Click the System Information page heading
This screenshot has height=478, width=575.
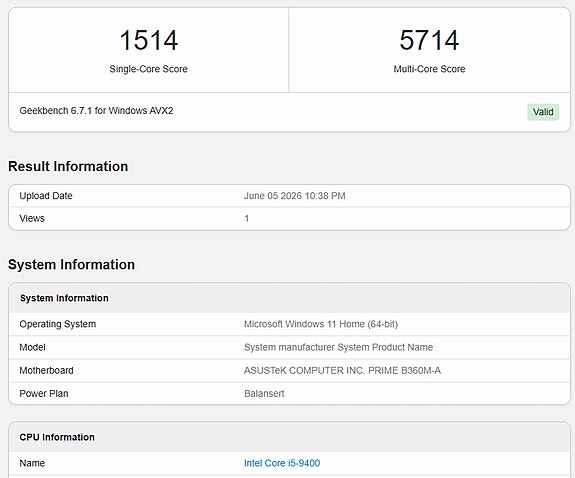(x=72, y=265)
